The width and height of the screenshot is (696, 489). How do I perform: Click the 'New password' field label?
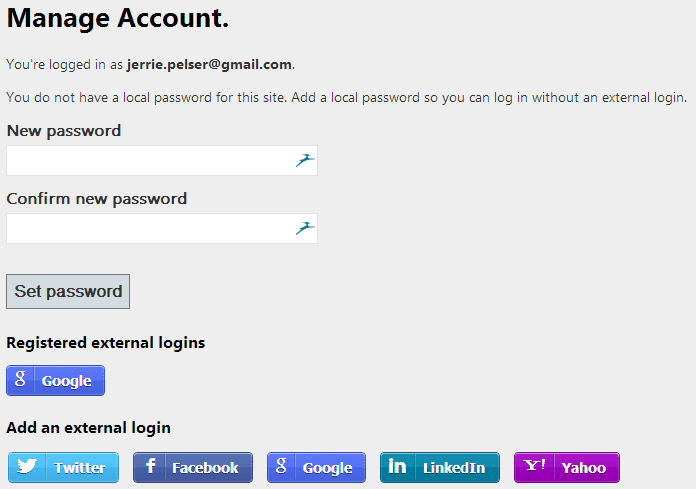click(x=64, y=131)
